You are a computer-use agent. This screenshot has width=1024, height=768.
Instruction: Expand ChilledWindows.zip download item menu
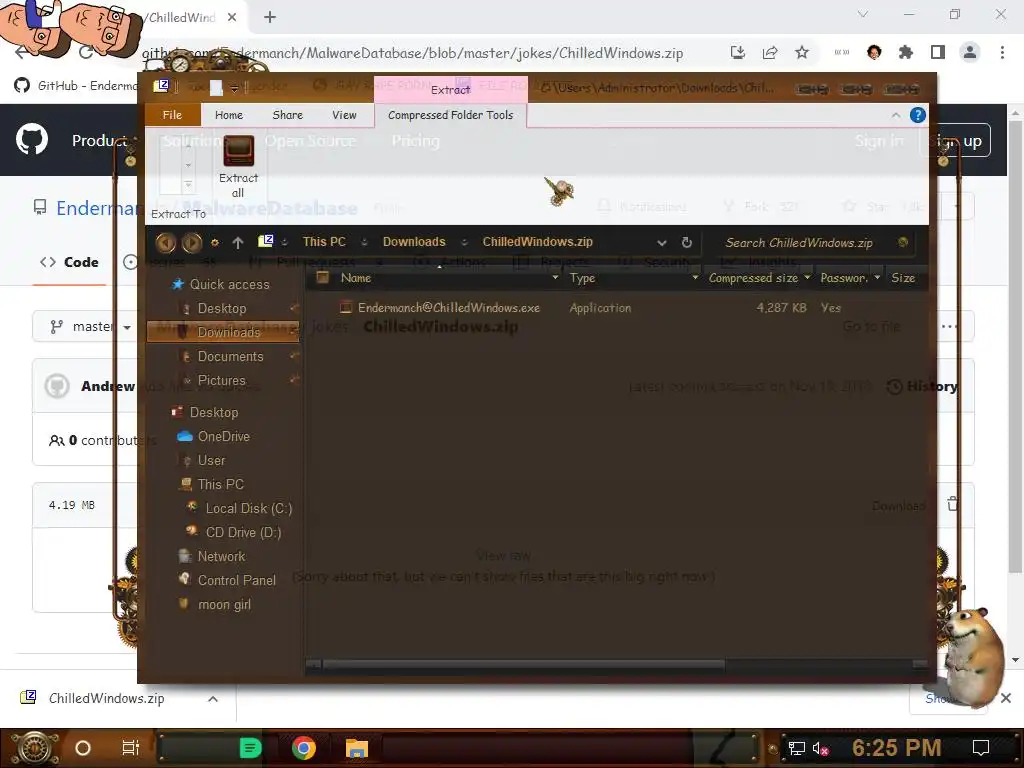click(x=213, y=699)
